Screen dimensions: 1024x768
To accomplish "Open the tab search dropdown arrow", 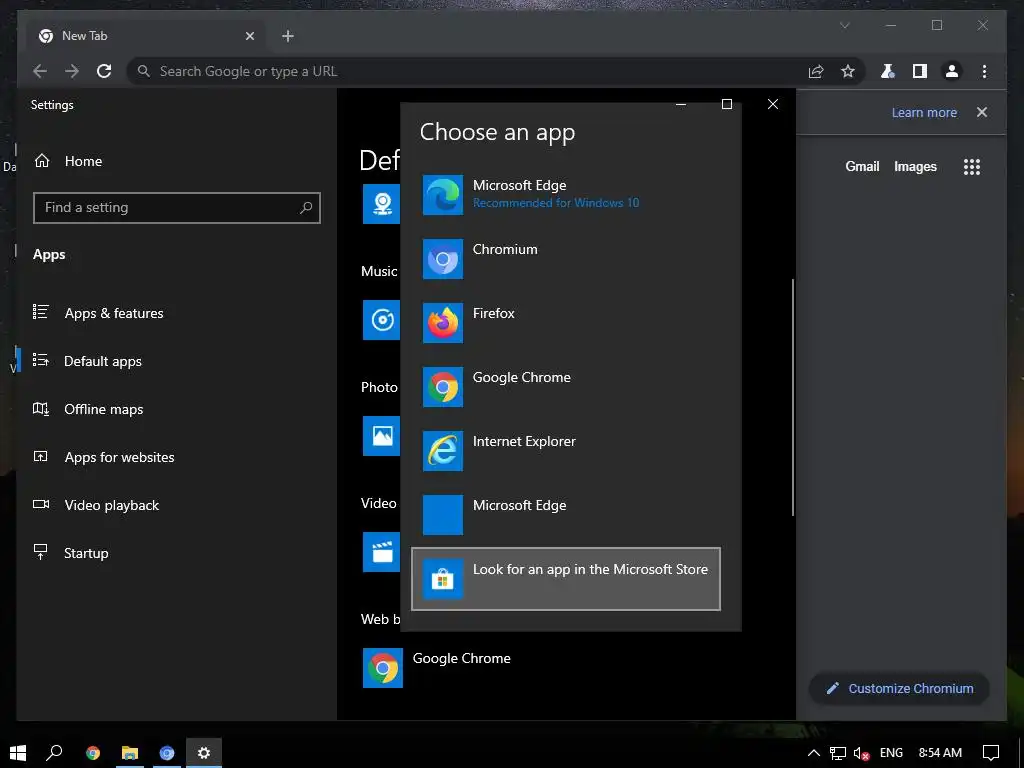I will coord(844,25).
